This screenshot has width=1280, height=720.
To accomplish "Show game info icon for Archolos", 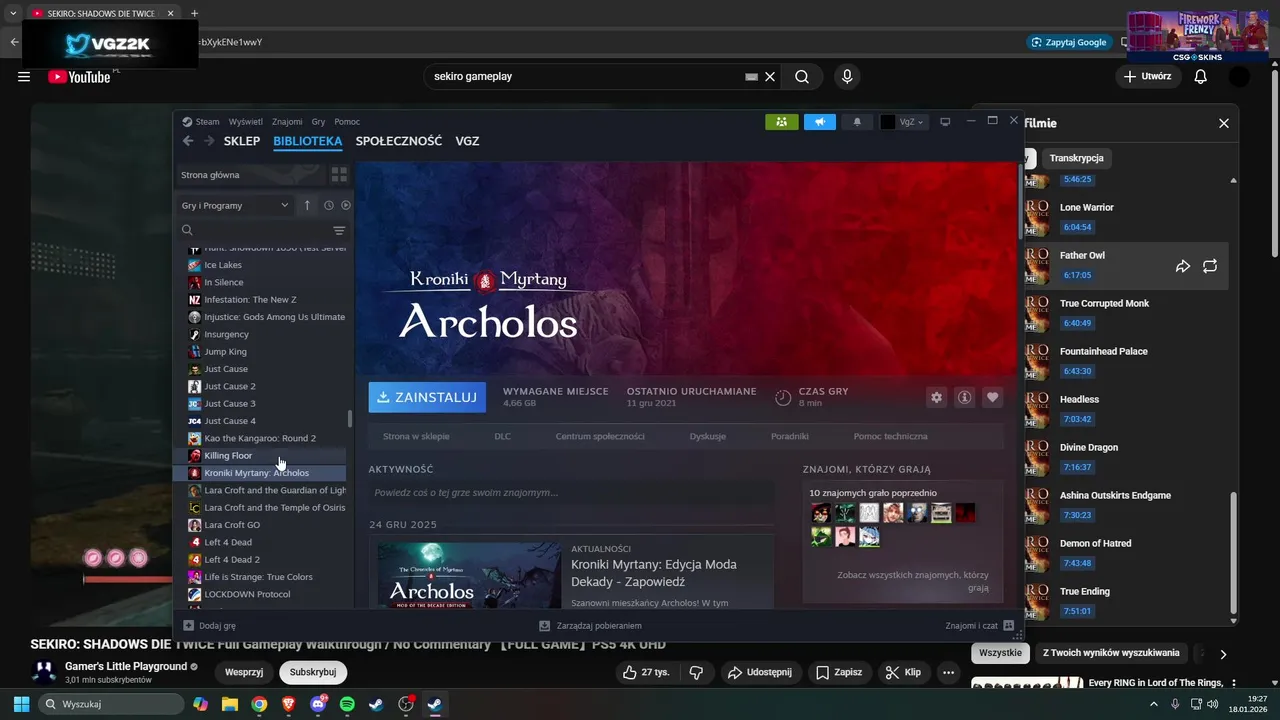I will (x=964, y=397).
